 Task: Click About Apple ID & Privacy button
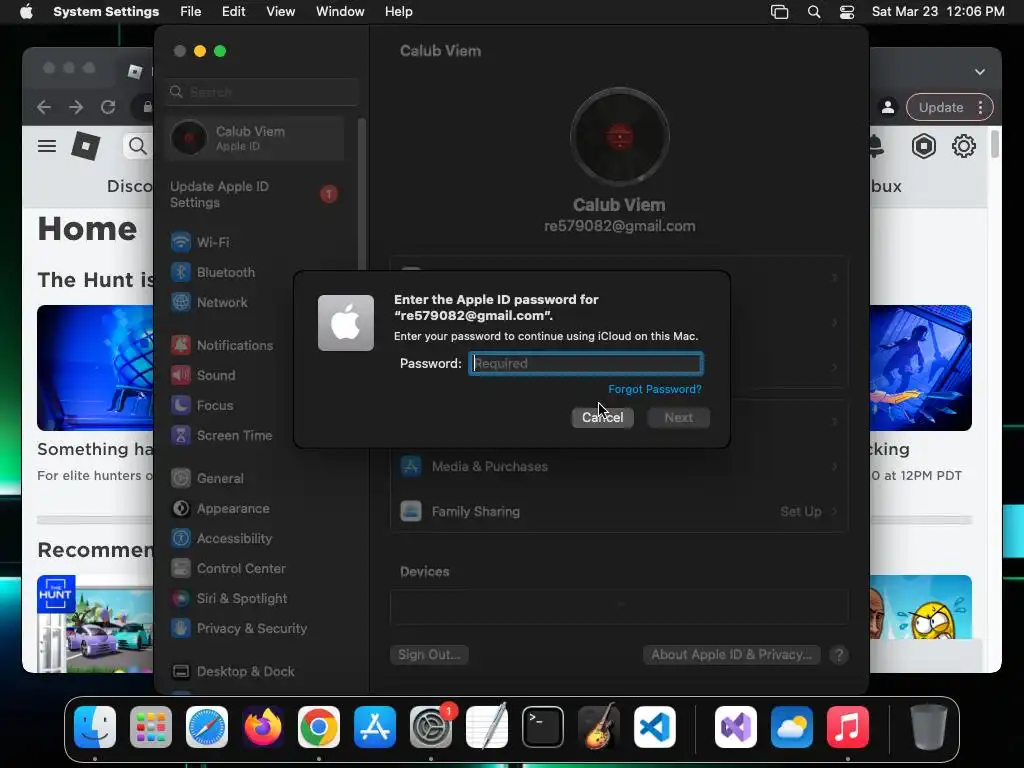click(731, 654)
